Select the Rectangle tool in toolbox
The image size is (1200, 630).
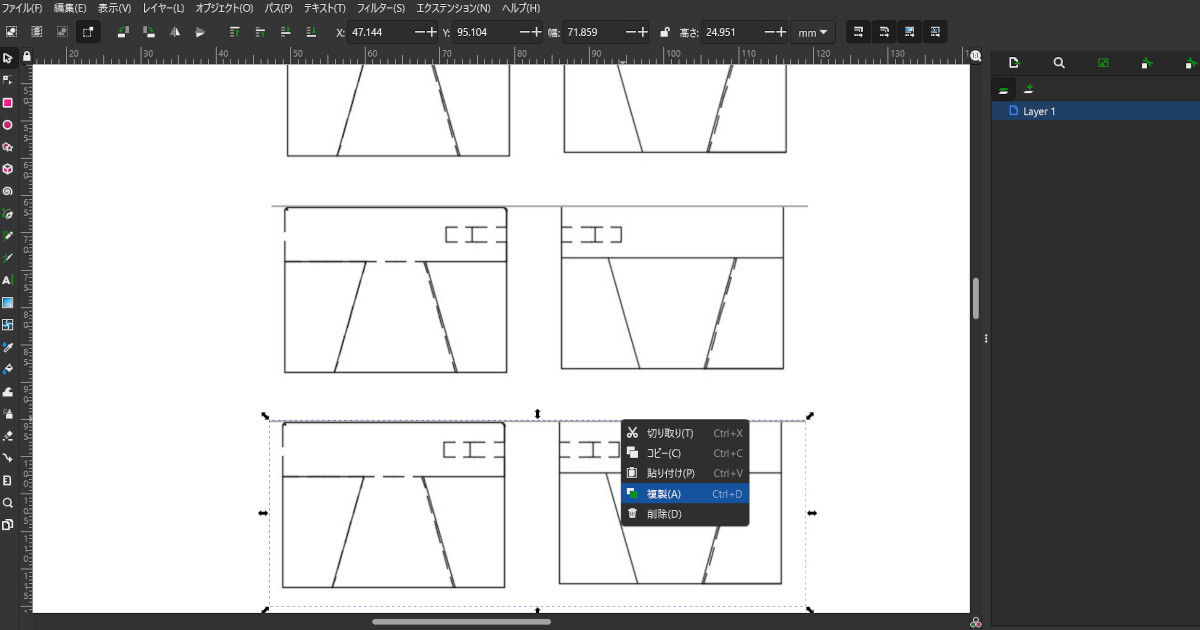pyautogui.click(x=7, y=103)
